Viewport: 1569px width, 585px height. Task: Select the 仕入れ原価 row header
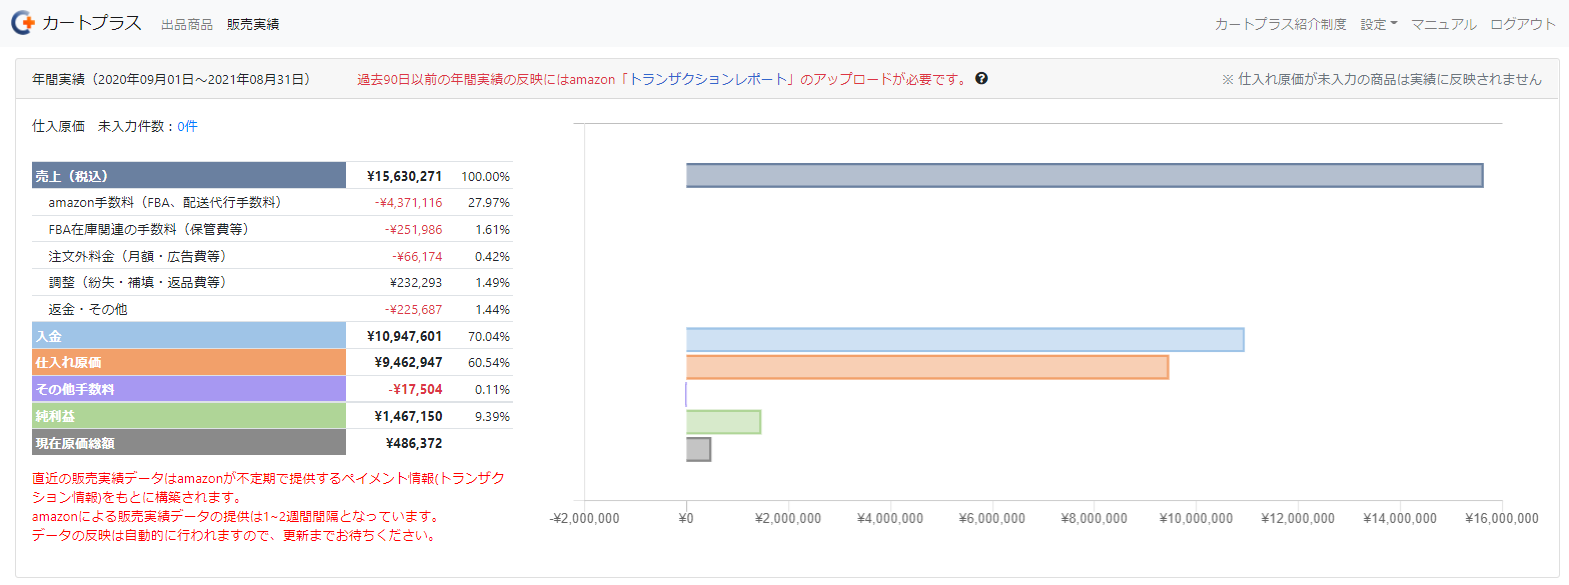click(x=189, y=362)
